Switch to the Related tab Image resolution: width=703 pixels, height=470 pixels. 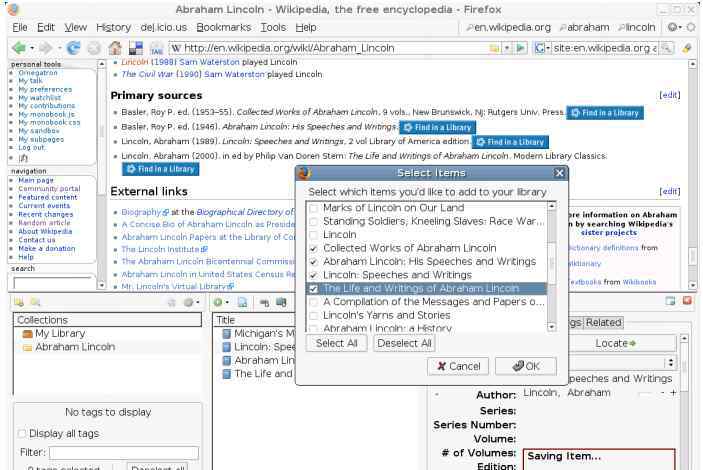[603, 322]
